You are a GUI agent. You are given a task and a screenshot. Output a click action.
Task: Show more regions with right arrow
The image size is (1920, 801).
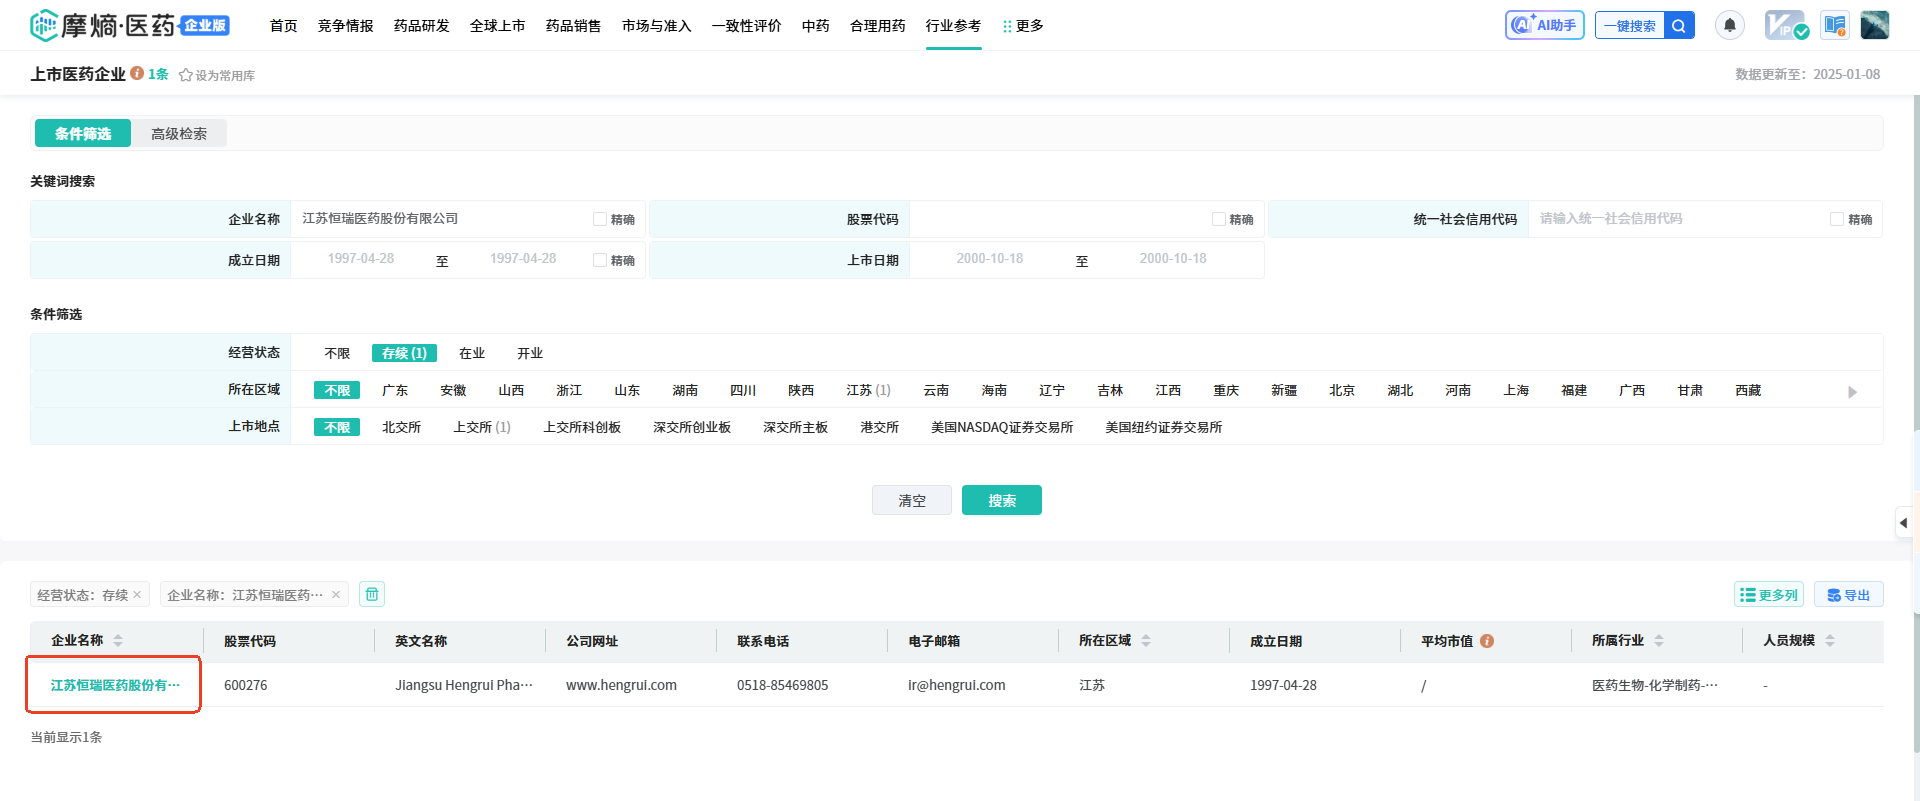[x=1852, y=392]
